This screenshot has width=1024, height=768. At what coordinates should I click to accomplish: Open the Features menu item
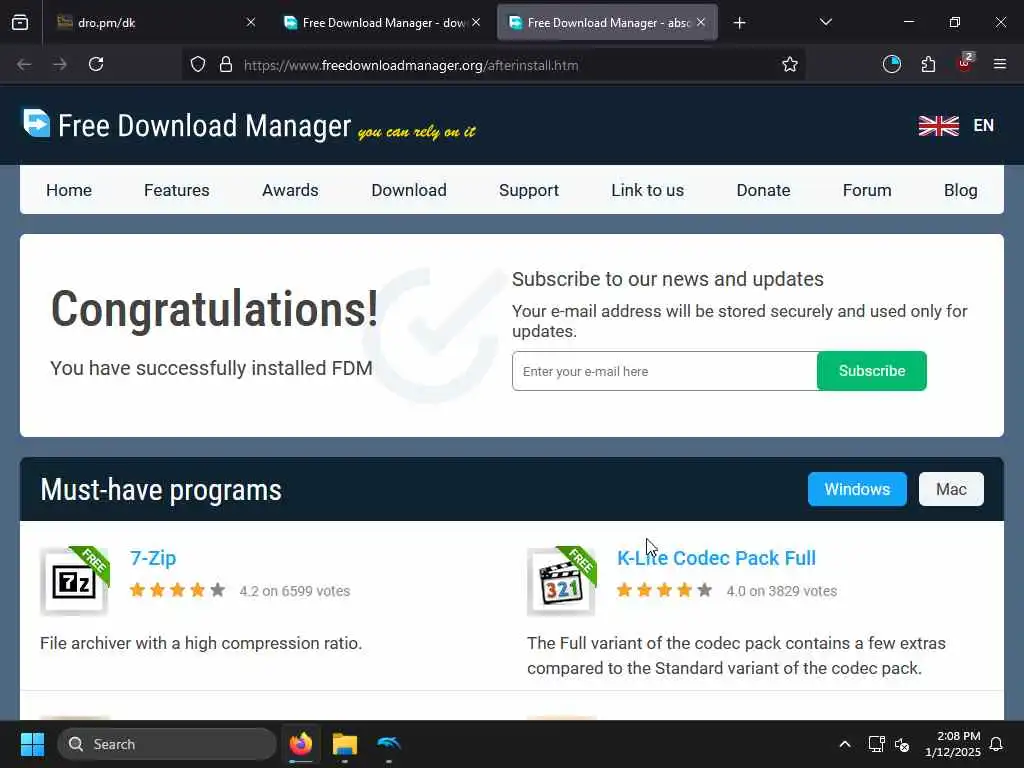click(176, 190)
